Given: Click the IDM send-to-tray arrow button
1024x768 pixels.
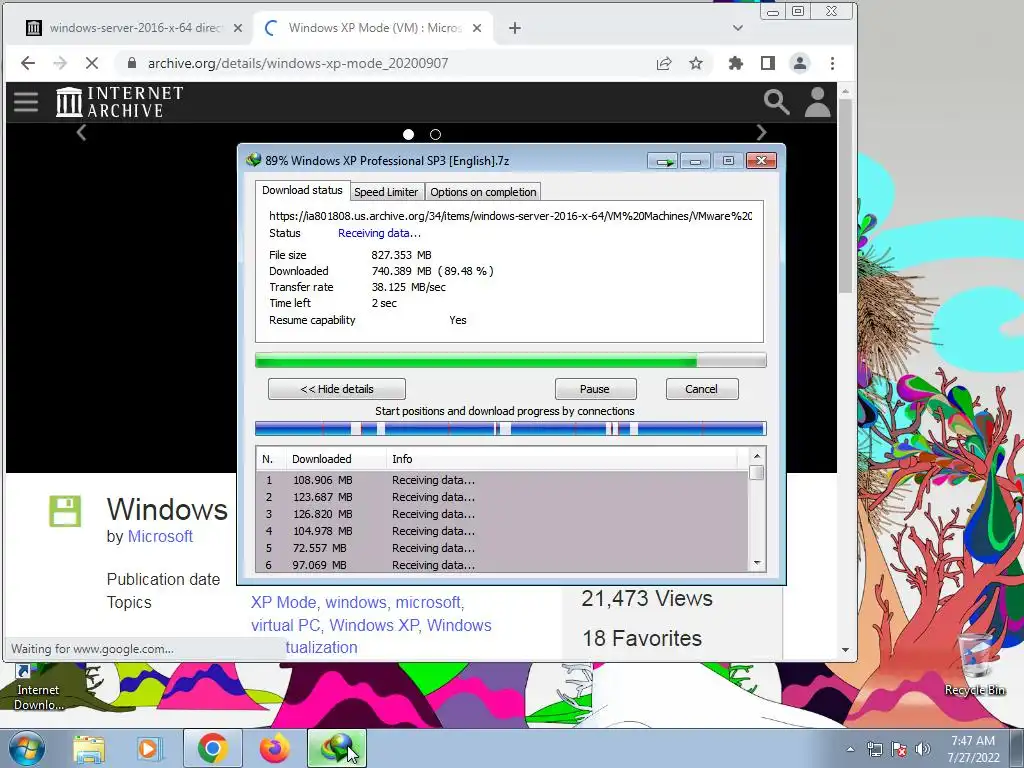Looking at the screenshot, I should [x=664, y=161].
